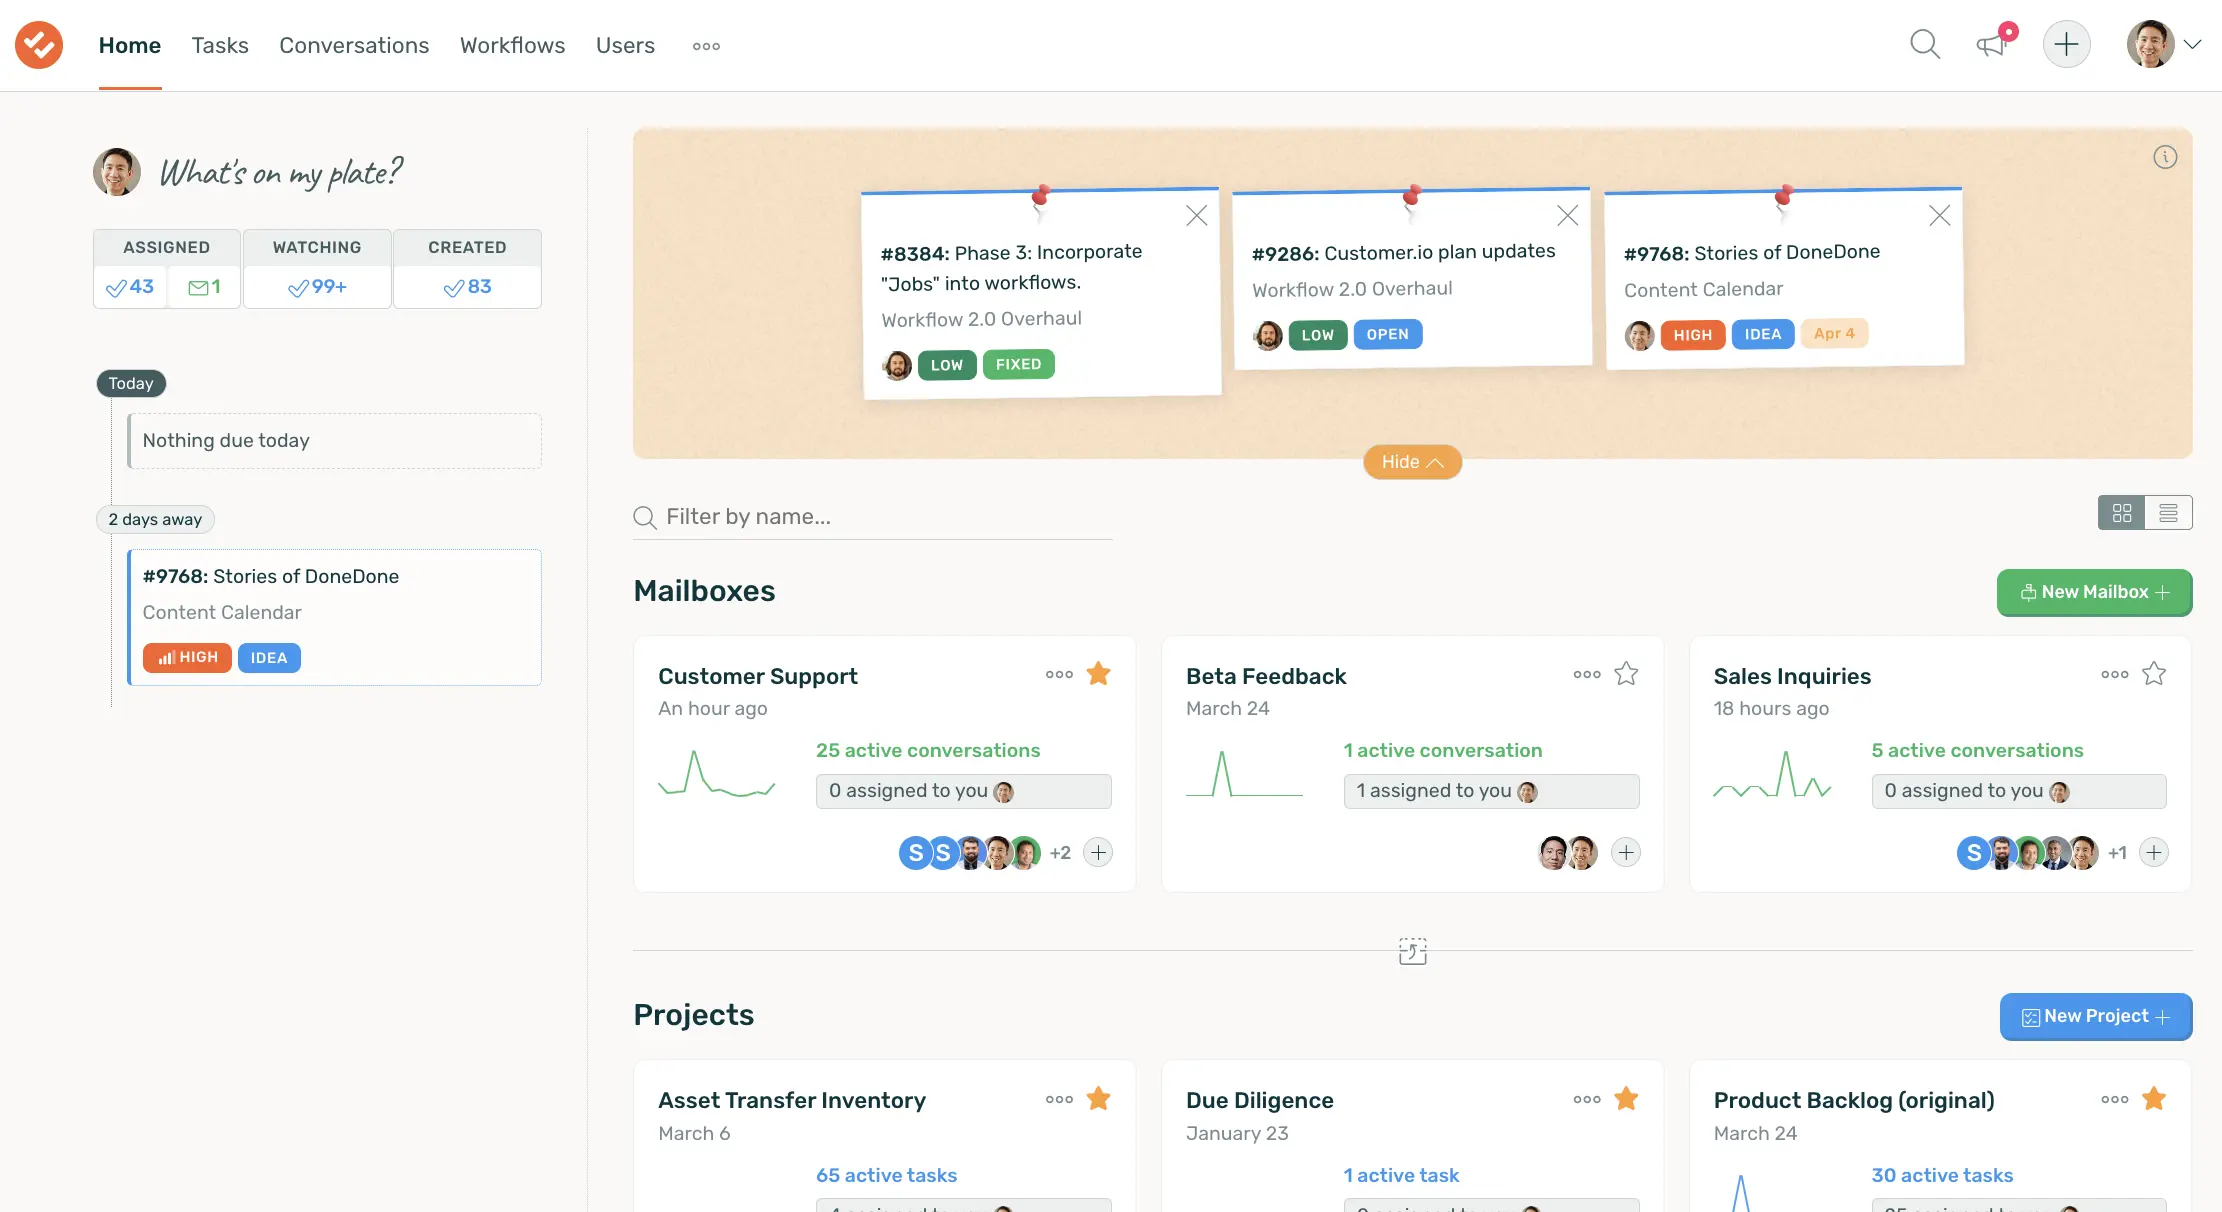Open the Customer Support mailbox title

coord(758,677)
